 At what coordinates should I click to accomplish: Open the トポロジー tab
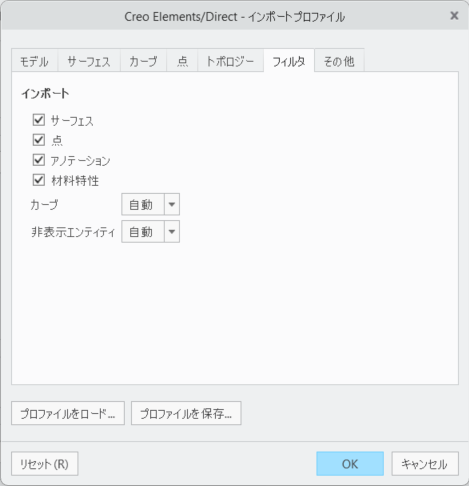tap(230, 61)
